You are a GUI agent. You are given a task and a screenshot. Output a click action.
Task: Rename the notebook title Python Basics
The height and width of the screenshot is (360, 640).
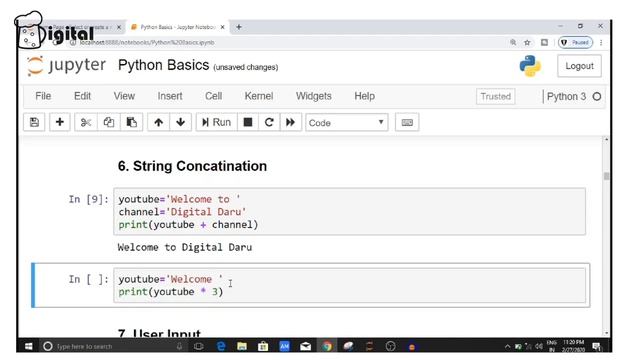163,65
